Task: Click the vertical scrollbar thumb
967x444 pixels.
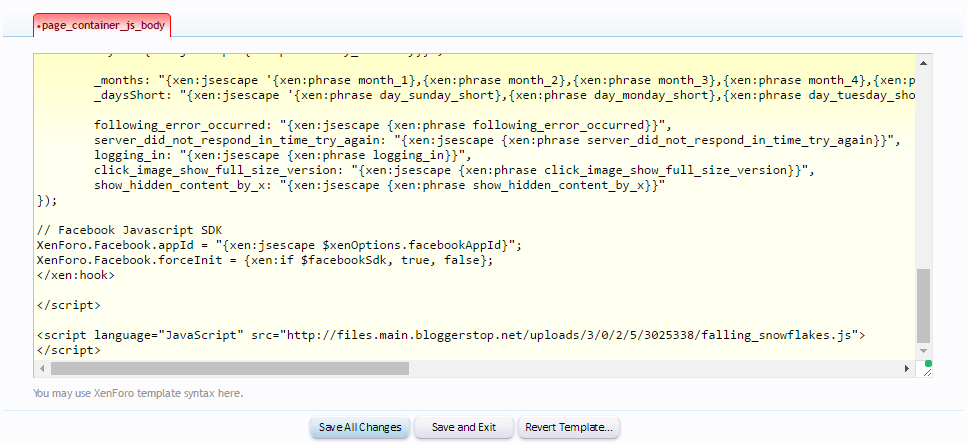Action: [x=923, y=305]
